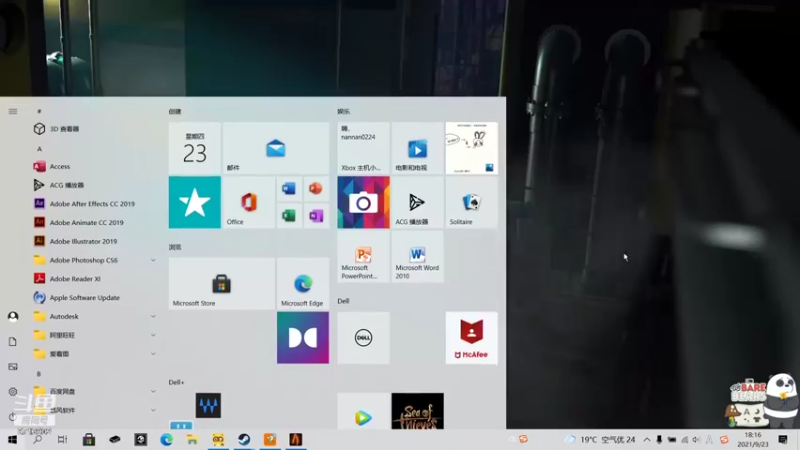Image resolution: width=800 pixels, height=450 pixels.
Task: Expand the Start menu hamburger button
Action: pyautogui.click(x=13, y=111)
